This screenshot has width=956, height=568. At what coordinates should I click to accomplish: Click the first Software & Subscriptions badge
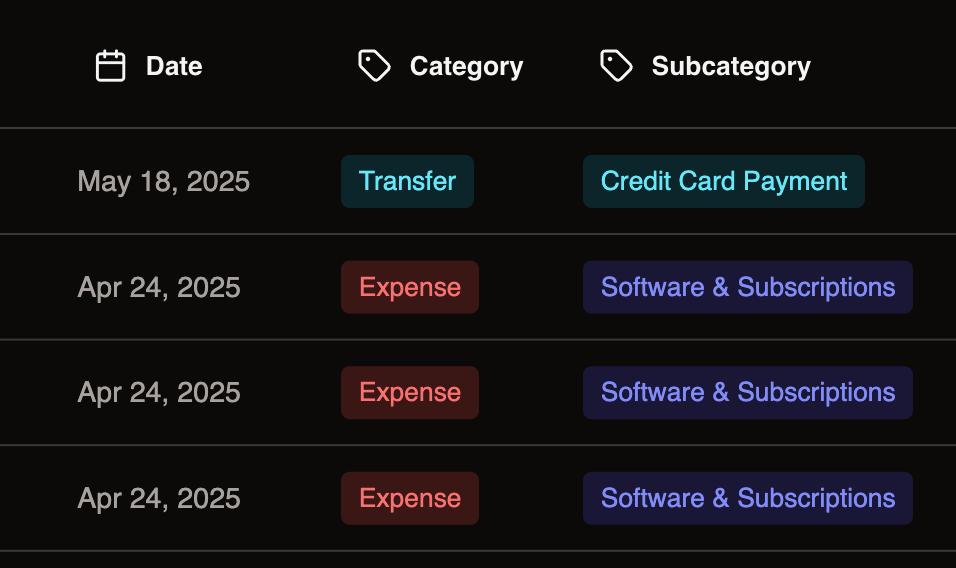[747, 288]
